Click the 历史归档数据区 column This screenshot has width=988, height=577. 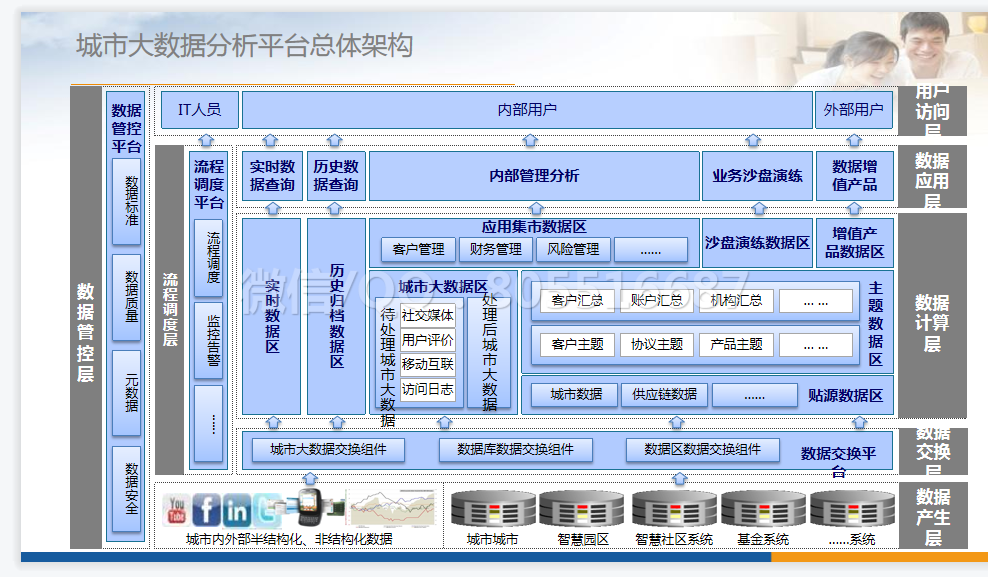pos(336,316)
